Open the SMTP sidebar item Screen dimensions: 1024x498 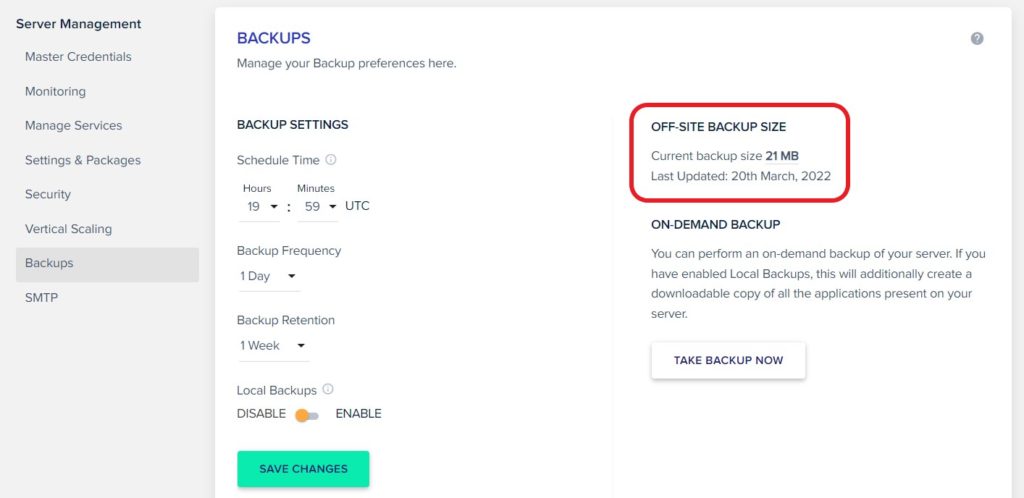pyautogui.click(x=41, y=298)
